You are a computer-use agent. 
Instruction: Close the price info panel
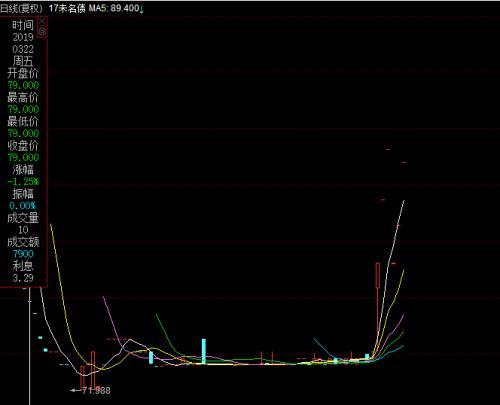(x=42, y=21)
